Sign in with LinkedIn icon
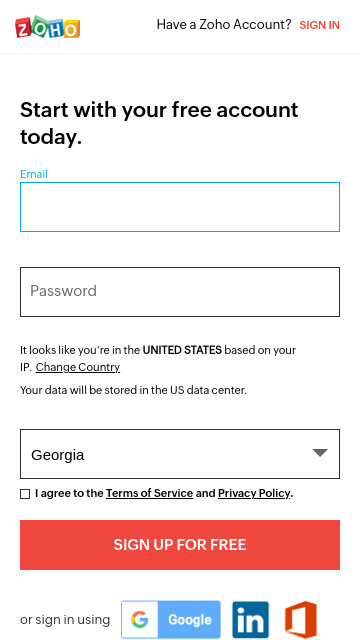The image size is (360, 640). pos(251,619)
